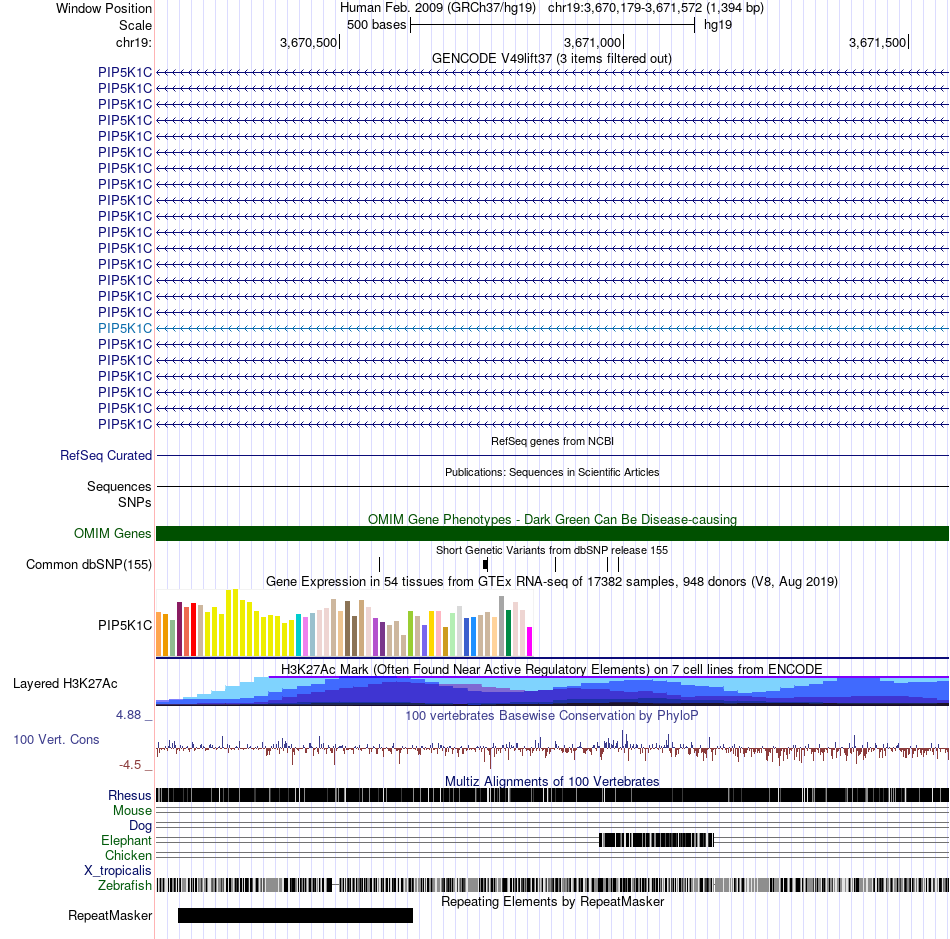The height and width of the screenshot is (939, 950).
Task: Click the 'SNPs' label under Sequences
Action: click(x=135, y=503)
